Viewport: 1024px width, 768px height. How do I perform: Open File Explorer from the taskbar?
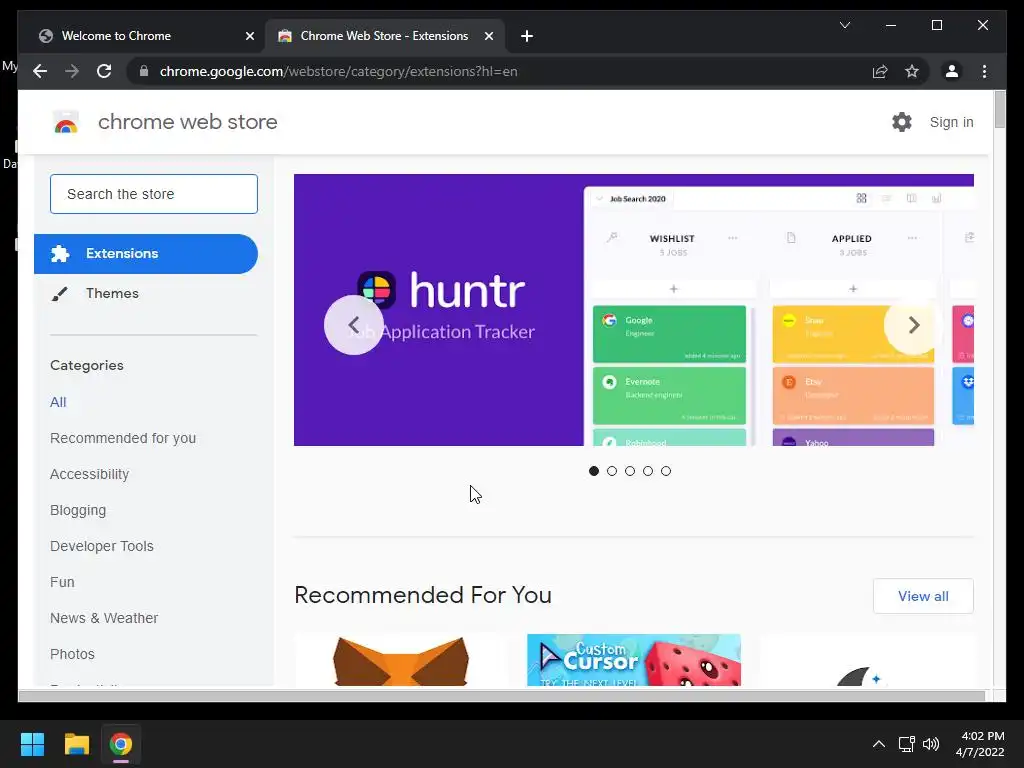[76, 744]
